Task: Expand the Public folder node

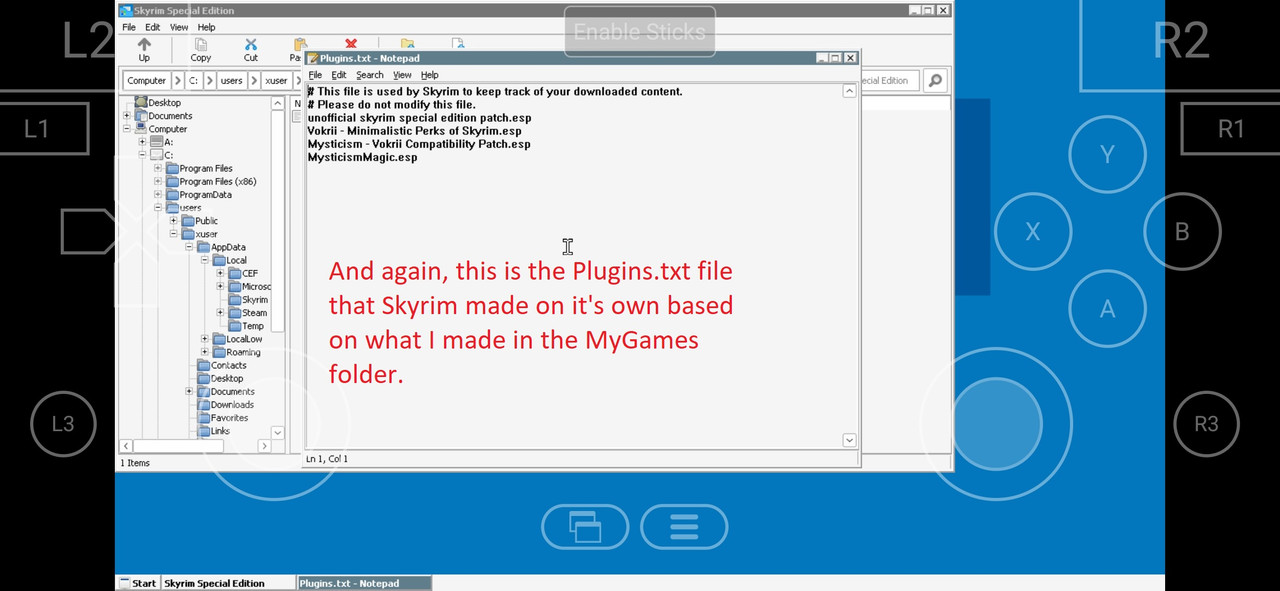Action: 174,221
